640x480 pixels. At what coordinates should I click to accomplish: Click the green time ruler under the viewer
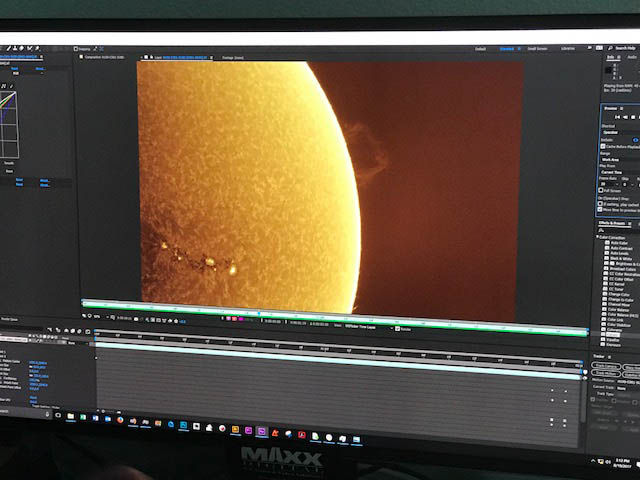point(330,303)
